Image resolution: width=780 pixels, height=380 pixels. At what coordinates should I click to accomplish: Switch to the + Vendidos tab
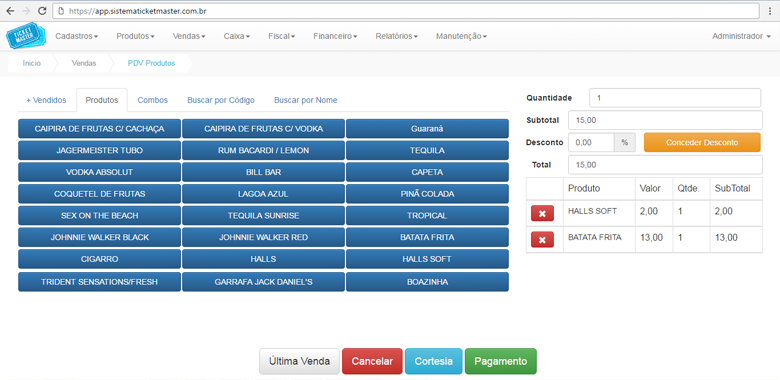point(46,100)
